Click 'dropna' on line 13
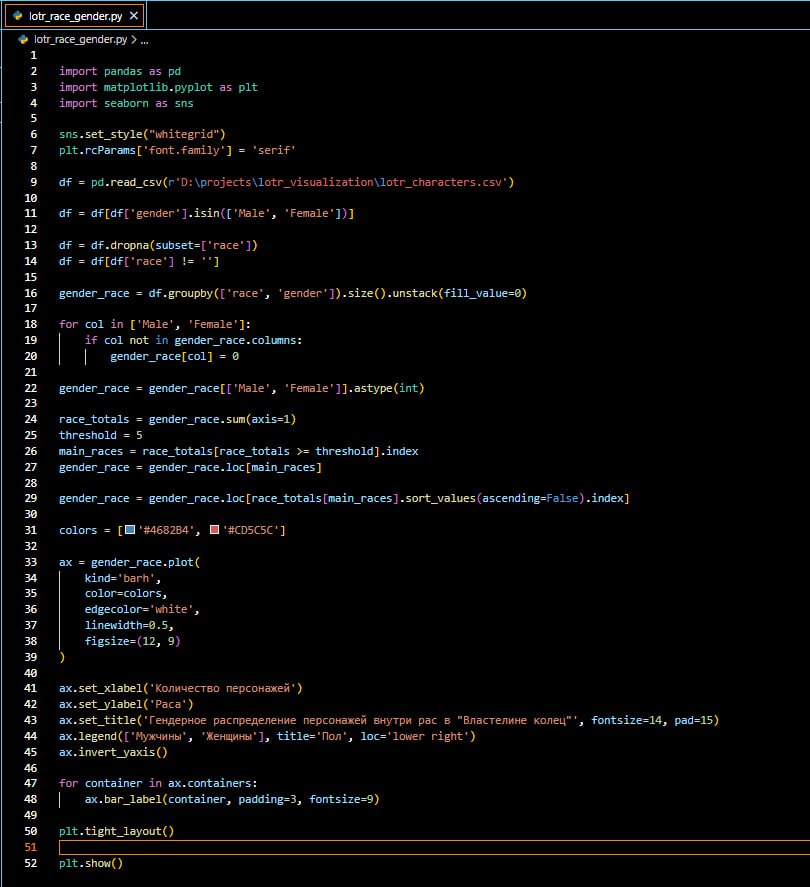 pos(130,246)
